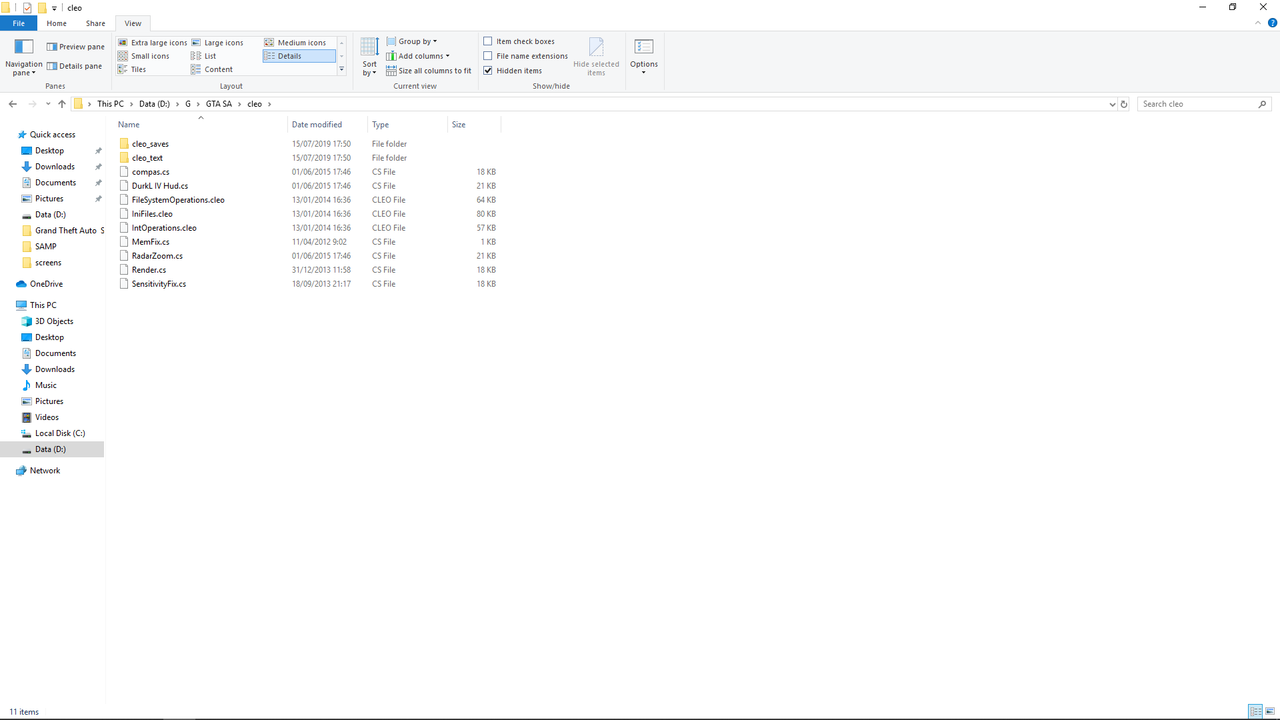Open folder Options

(644, 57)
